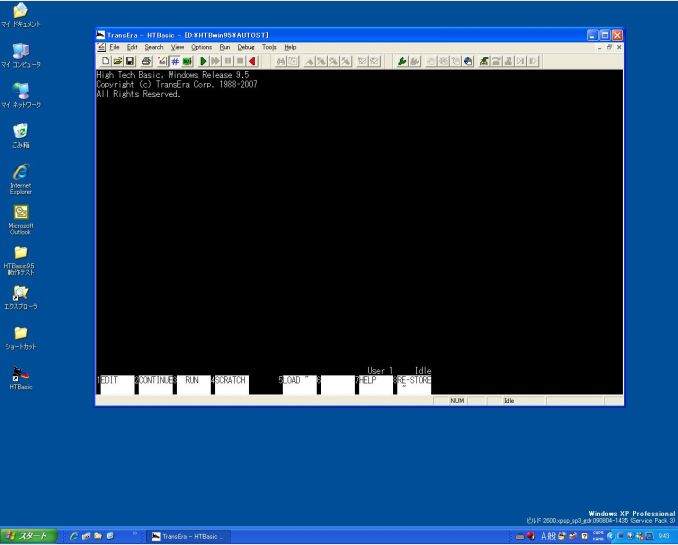Open the View menu
Viewport: 678px width, 545px height.
[x=177, y=47]
